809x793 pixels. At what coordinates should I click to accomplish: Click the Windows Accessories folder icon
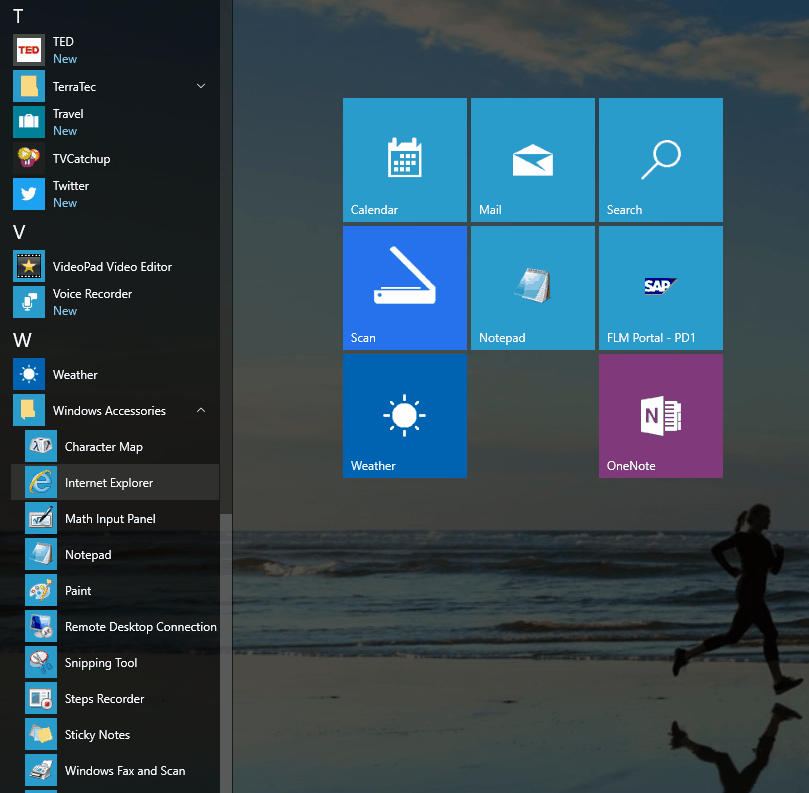click(x=29, y=410)
